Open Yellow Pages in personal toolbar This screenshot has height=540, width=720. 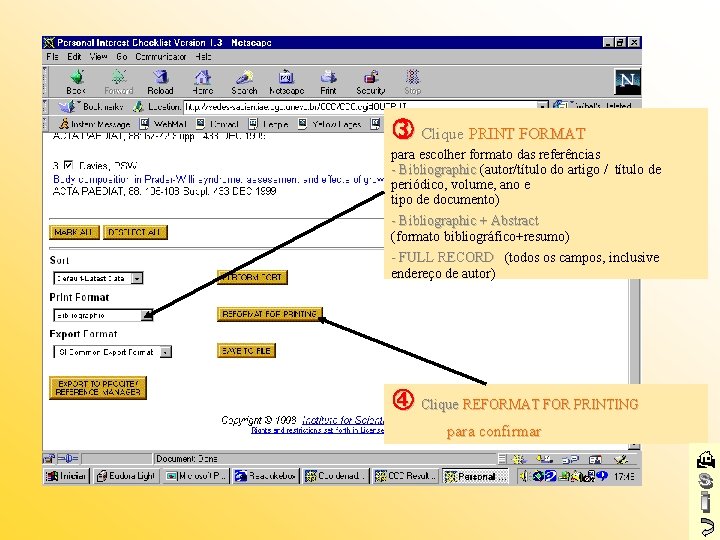pyautogui.click(x=330, y=124)
